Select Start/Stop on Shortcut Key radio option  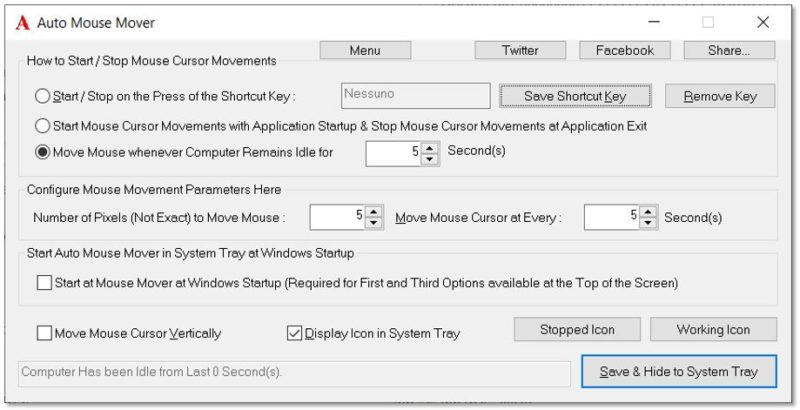tap(42, 96)
